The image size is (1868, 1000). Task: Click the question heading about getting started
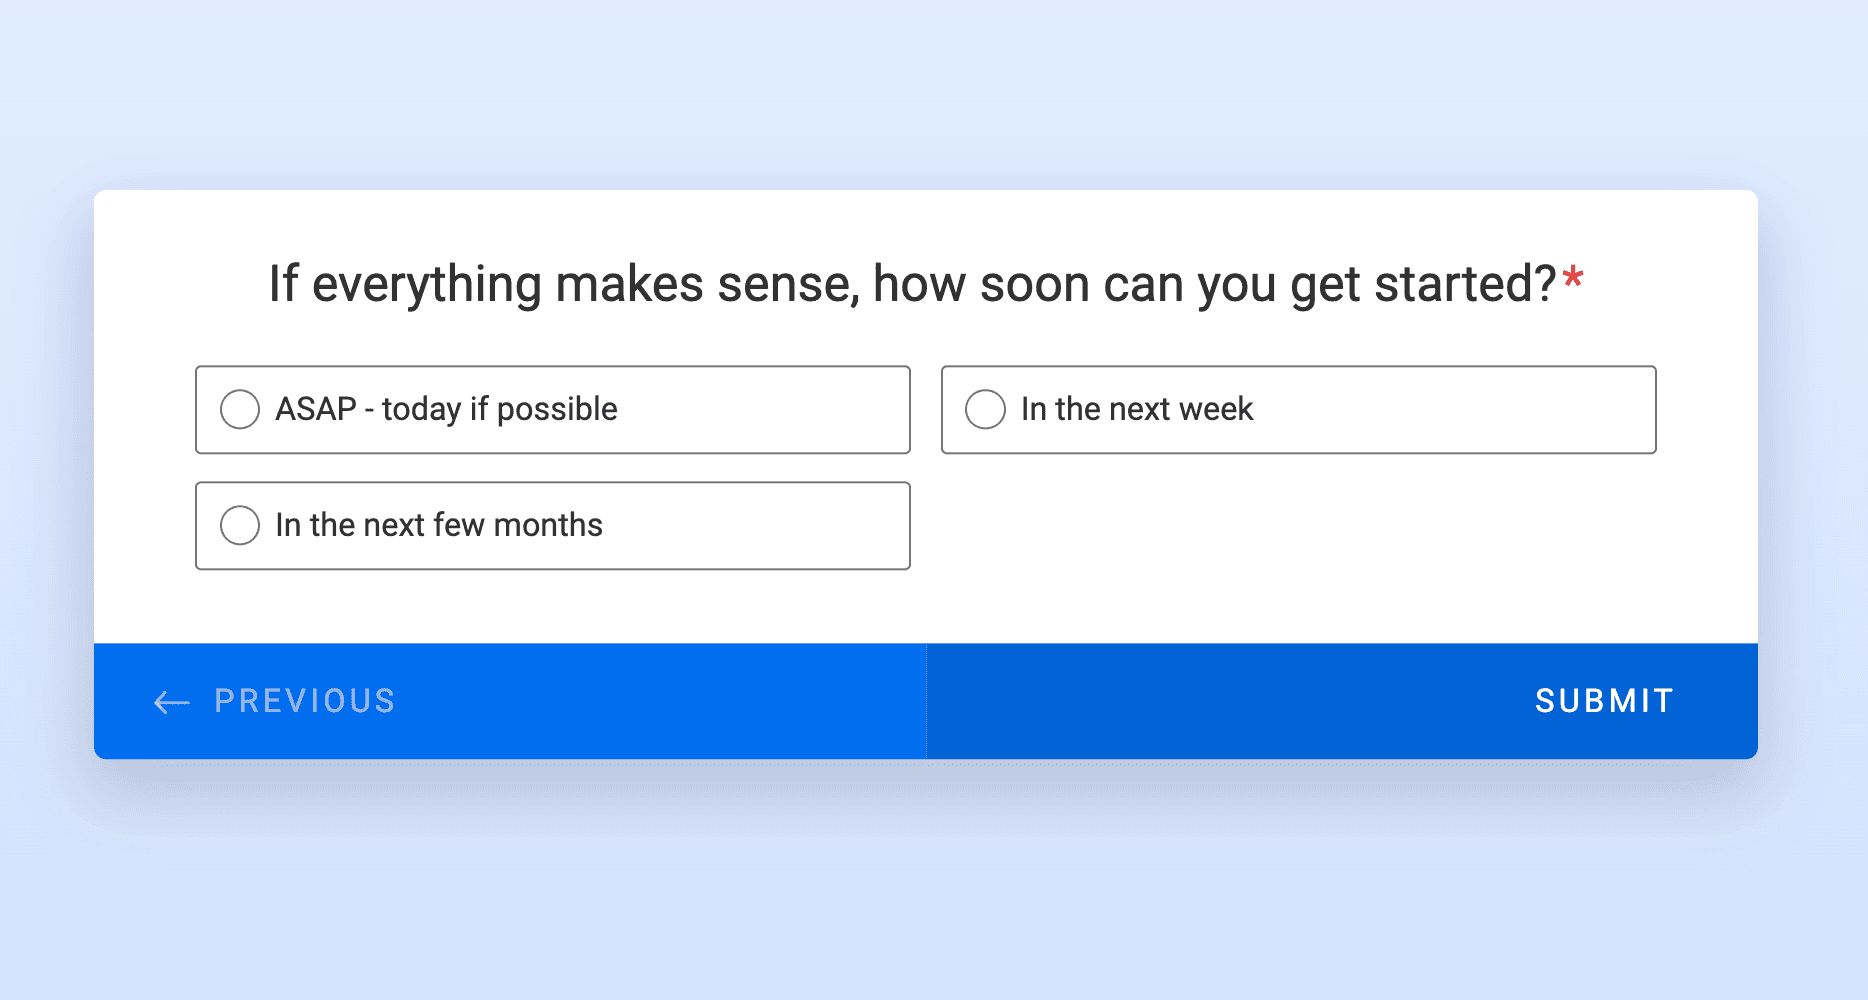tap(912, 284)
